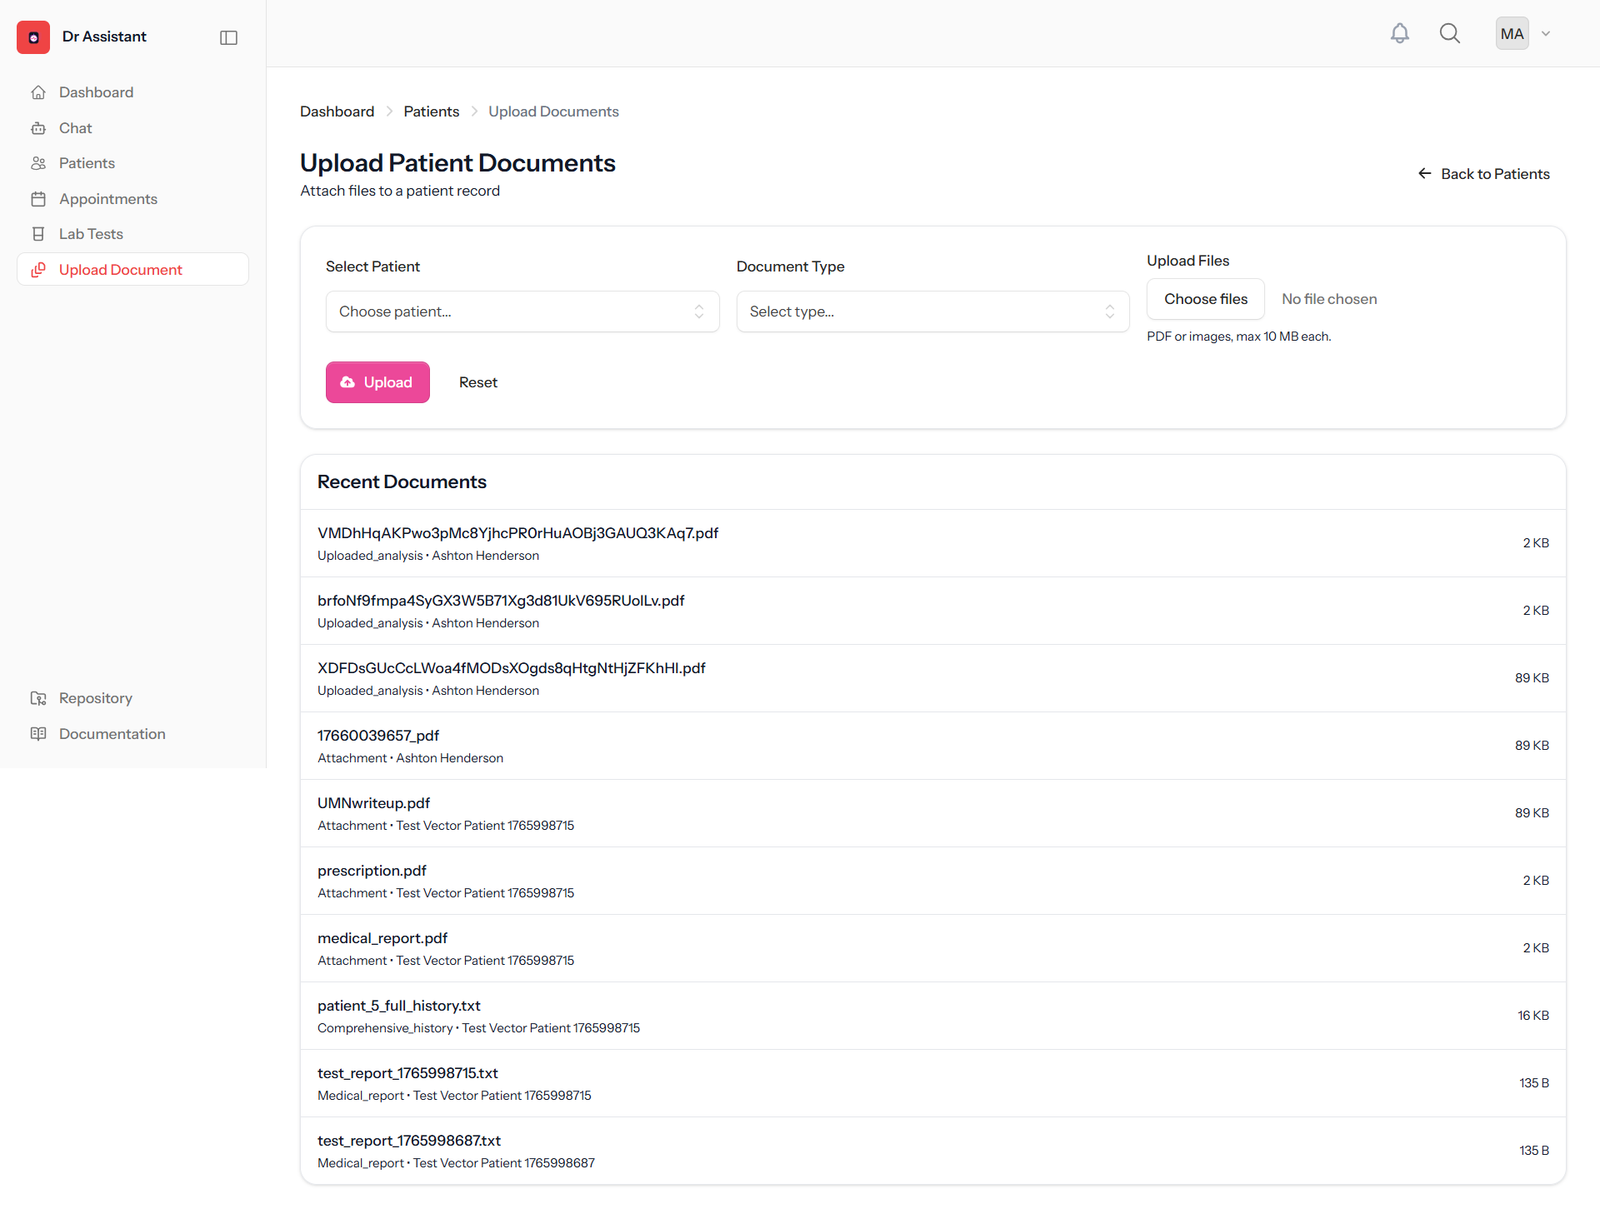Go back via Back to Patients link
Viewport: 1600px width, 1218px height.
click(x=1484, y=174)
